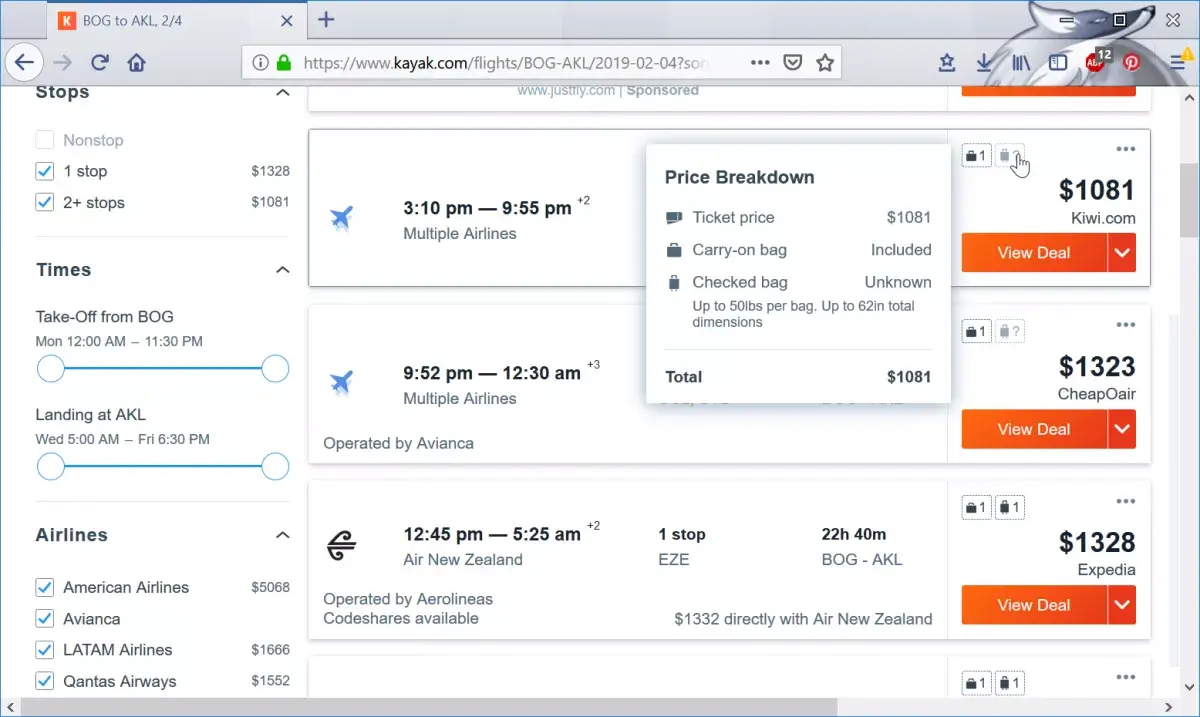
Task: Adjust Landing at AKL earliest slider handle
Action: 50,467
